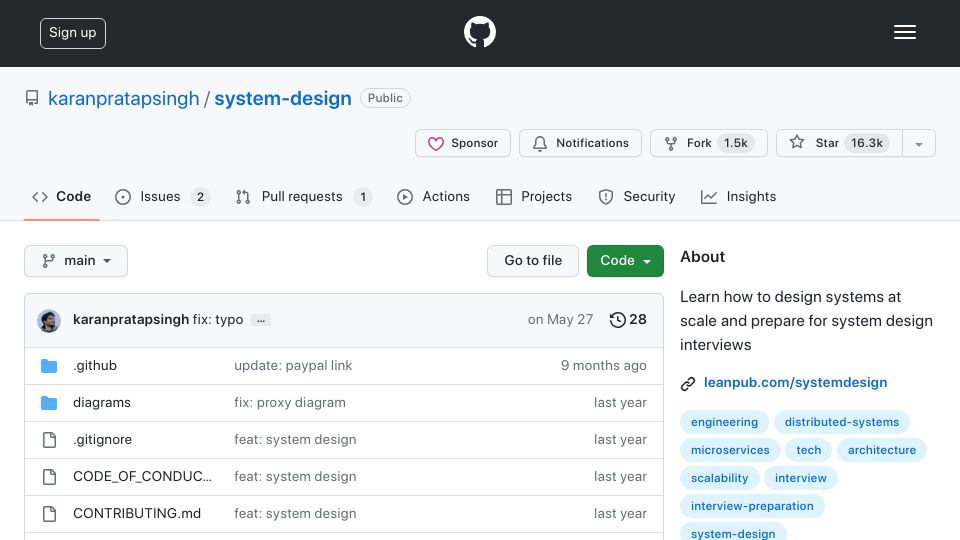Open the 'fix: typo' commit message
This screenshot has width=960, height=540.
[x=218, y=320]
